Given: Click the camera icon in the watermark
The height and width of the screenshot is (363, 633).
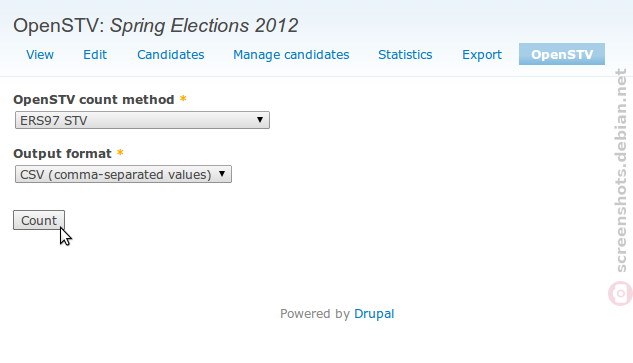Looking at the screenshot, I should pos(620,294).
